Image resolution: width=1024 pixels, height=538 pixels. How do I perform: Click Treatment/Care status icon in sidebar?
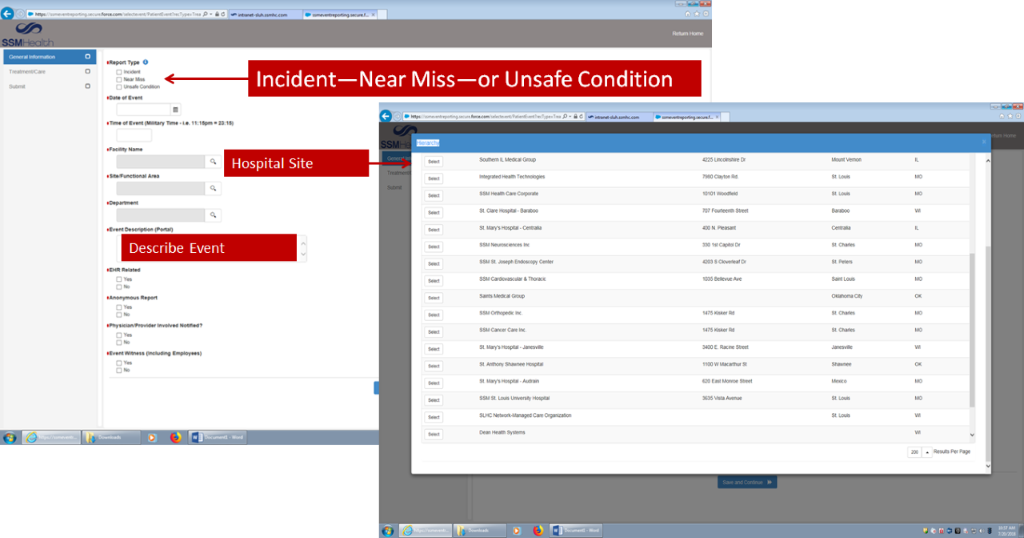coord(88,71)
